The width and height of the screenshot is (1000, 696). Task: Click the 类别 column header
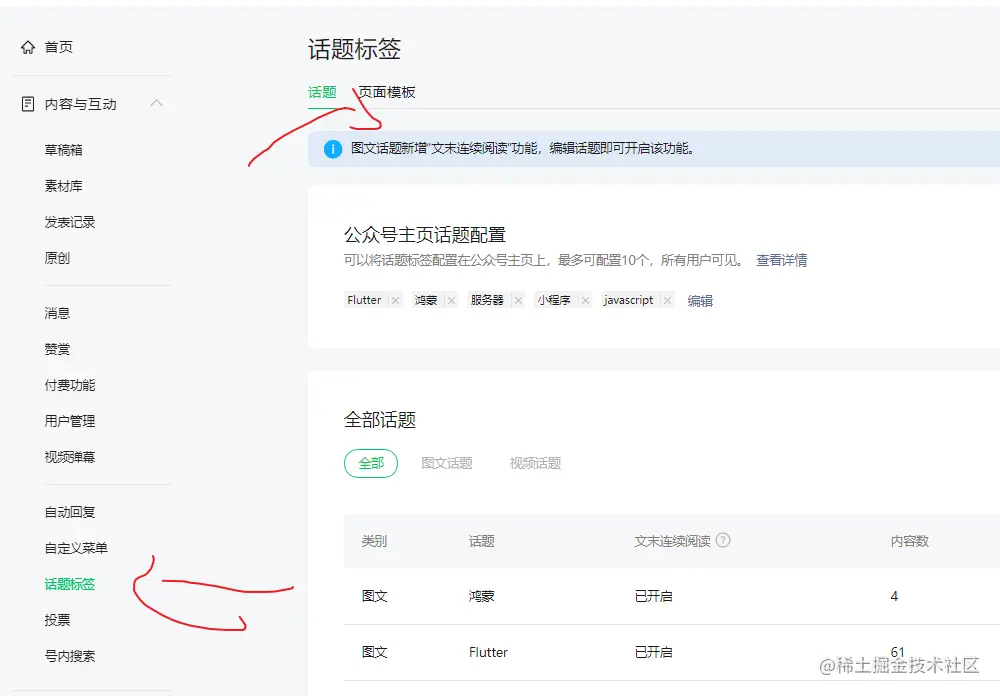point(374,541)
